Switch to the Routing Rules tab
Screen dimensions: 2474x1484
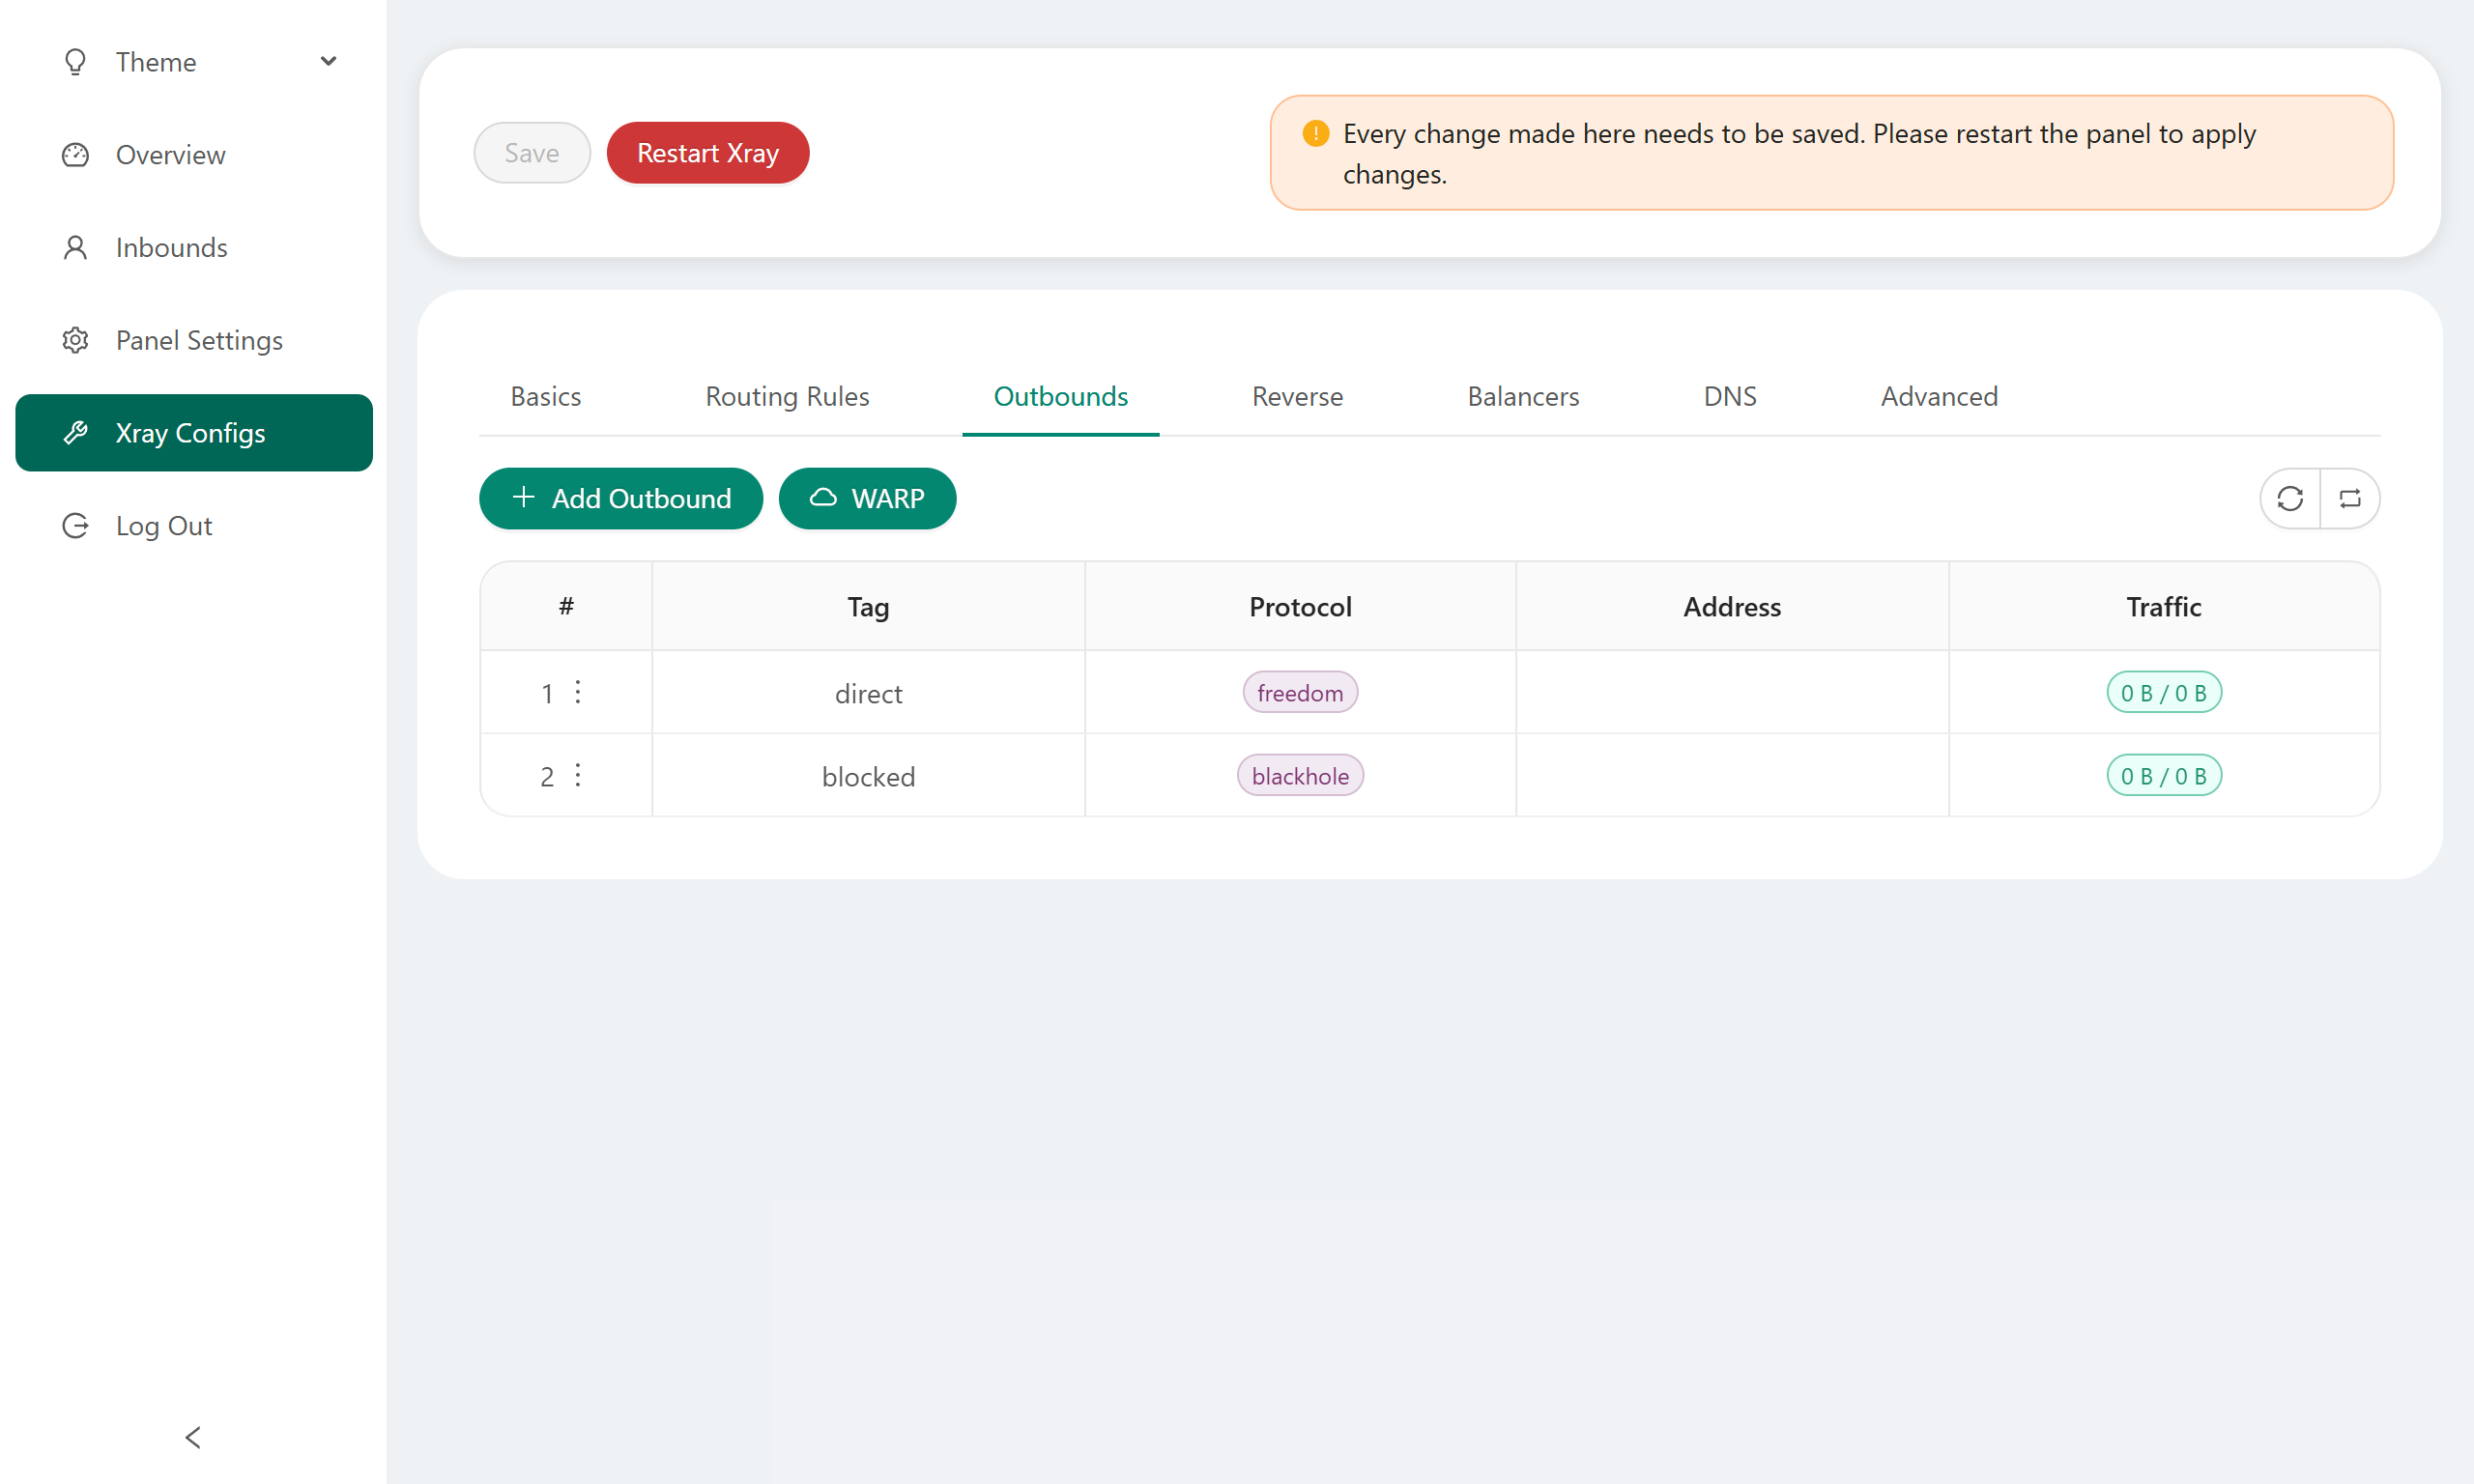(x=787, y=396)
